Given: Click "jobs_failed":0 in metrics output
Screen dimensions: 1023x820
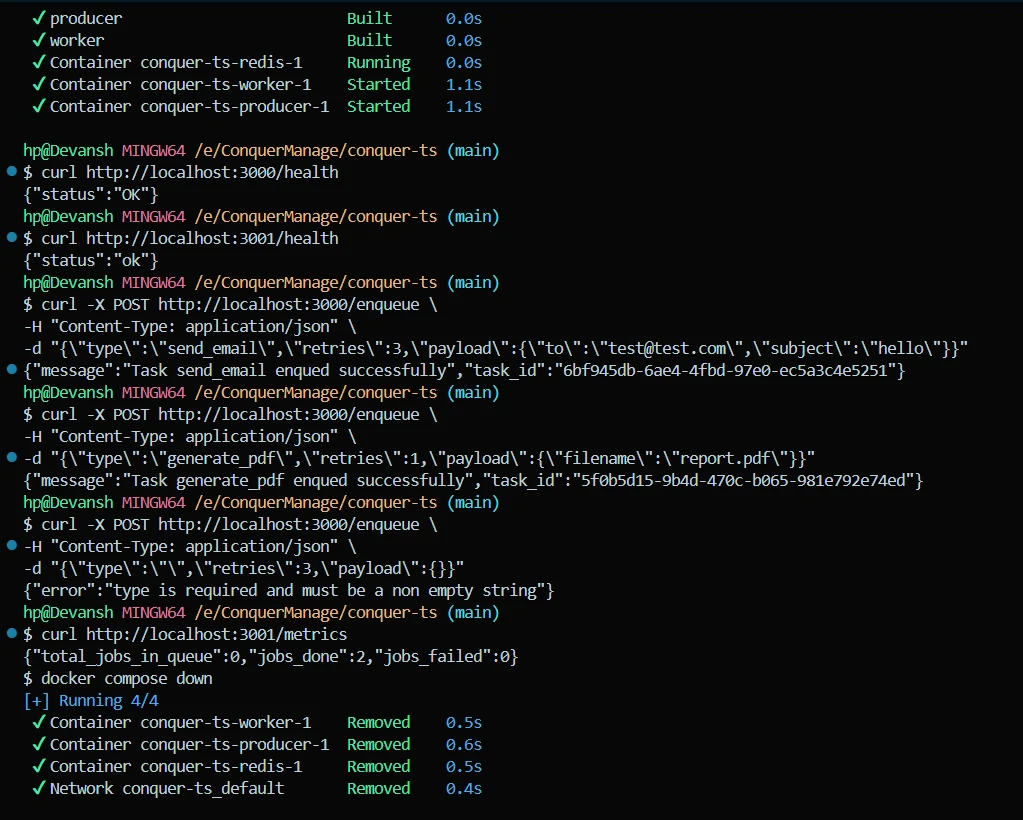Looking at the screenshot, I should [x=444, y=656].
